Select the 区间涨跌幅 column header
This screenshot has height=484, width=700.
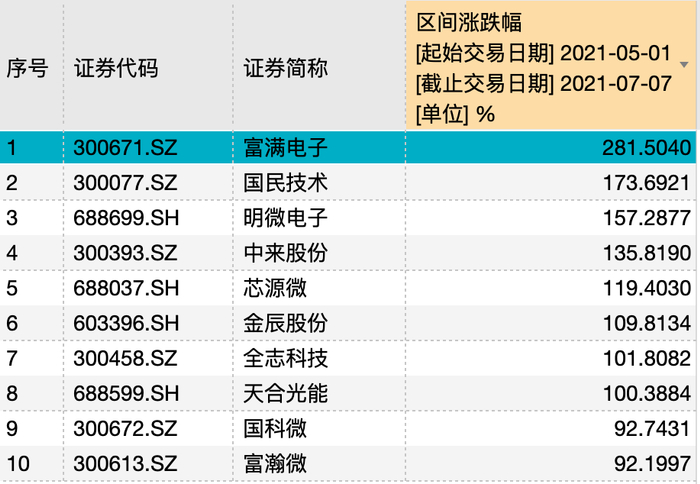point(550,66)
